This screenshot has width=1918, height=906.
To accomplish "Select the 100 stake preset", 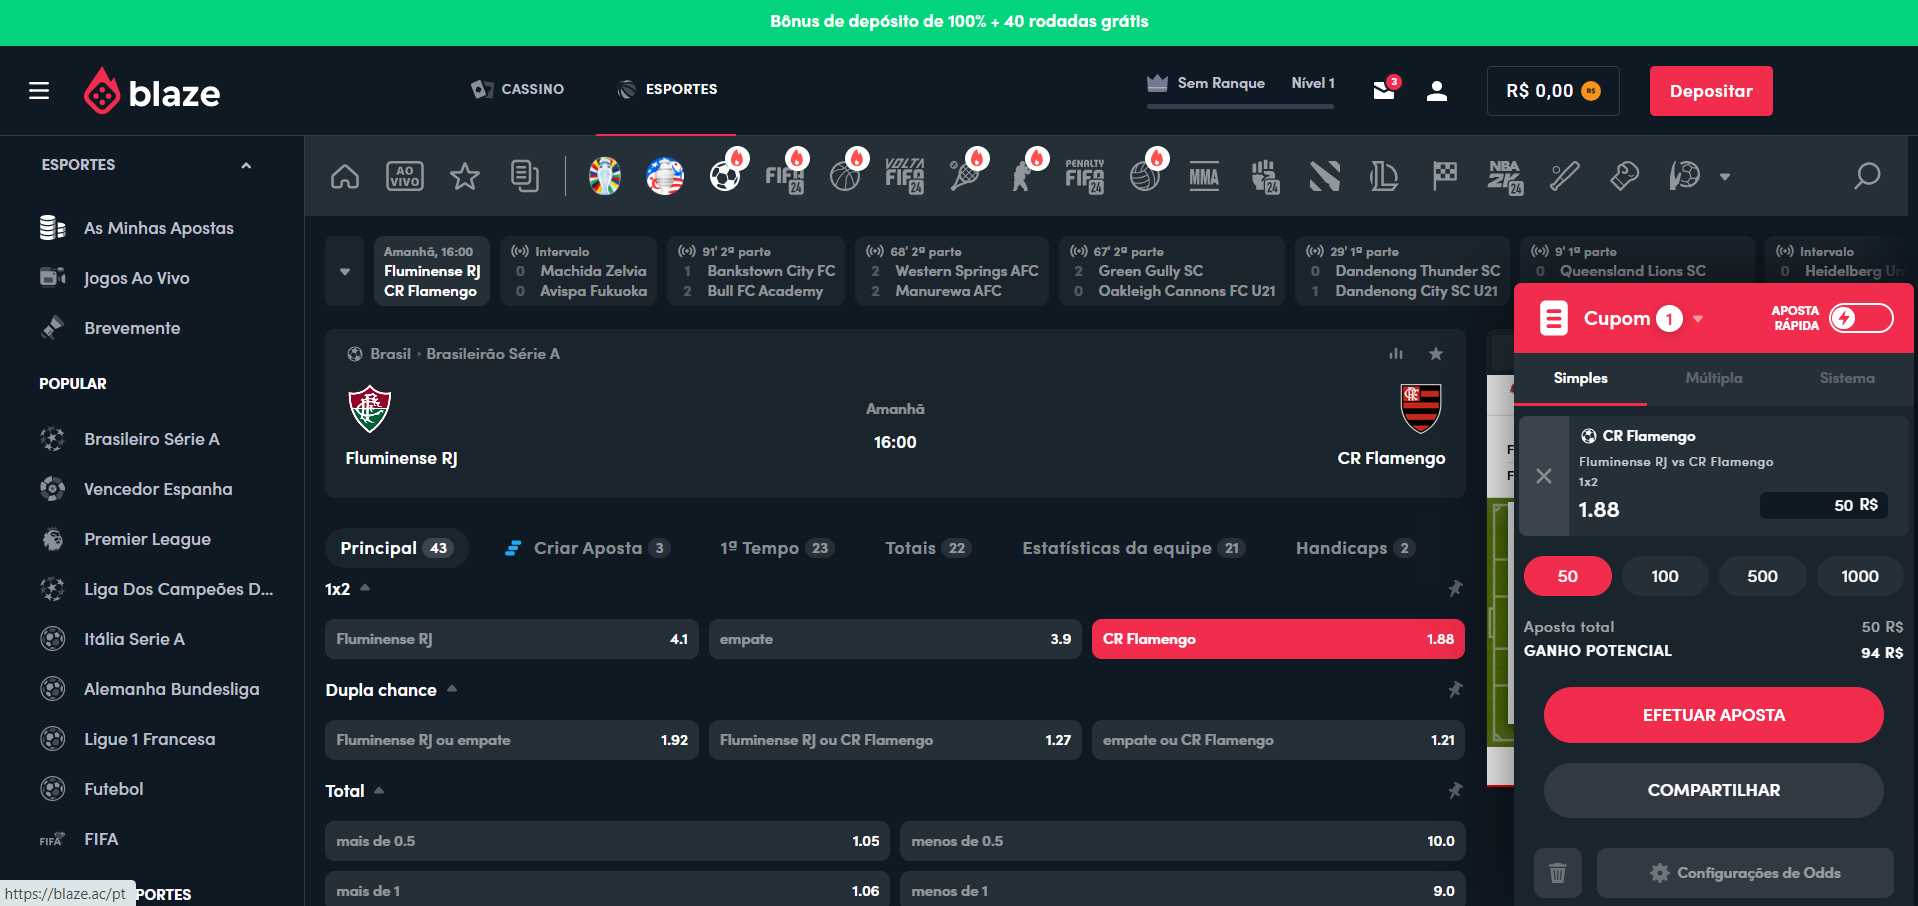I will [x=1665, y=576].
